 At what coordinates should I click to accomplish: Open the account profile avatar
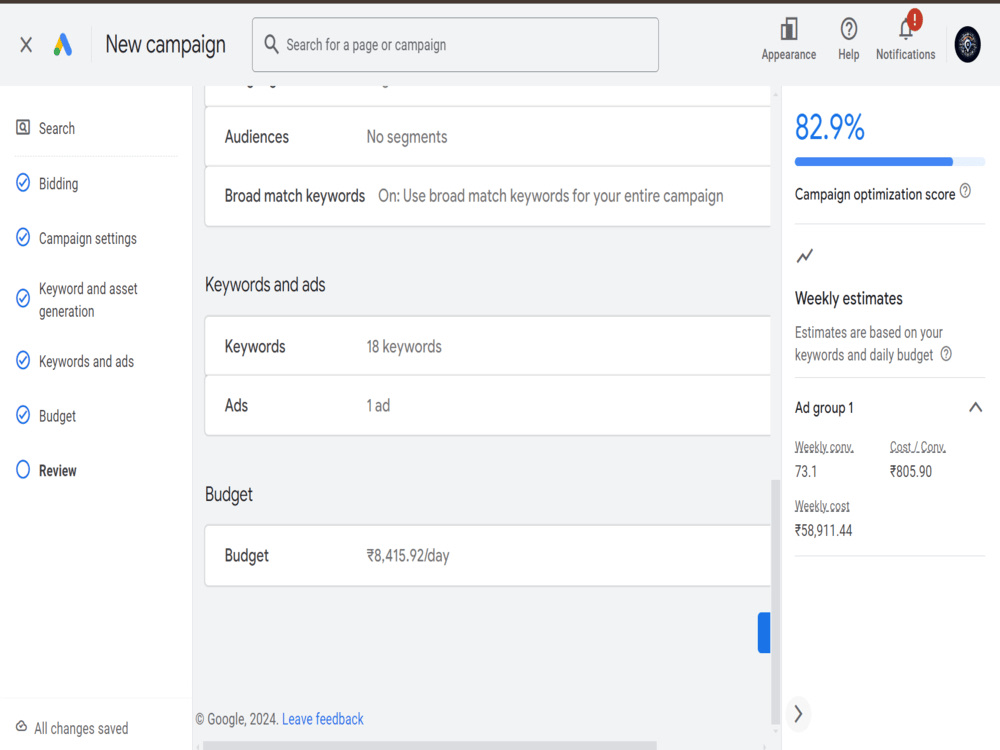pos(967,45)
